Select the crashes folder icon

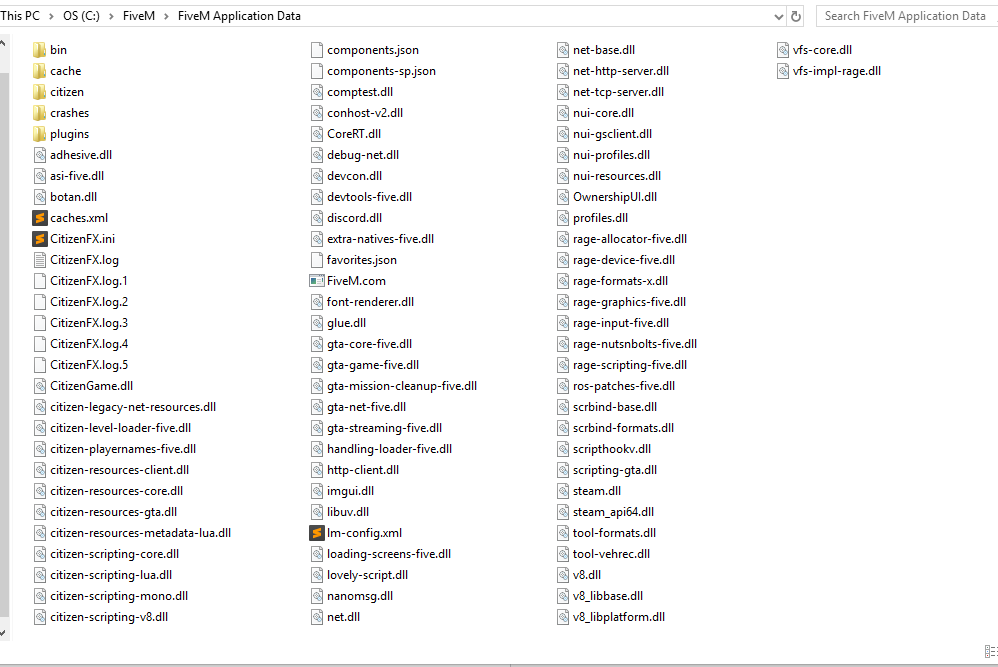pos(39,113)
